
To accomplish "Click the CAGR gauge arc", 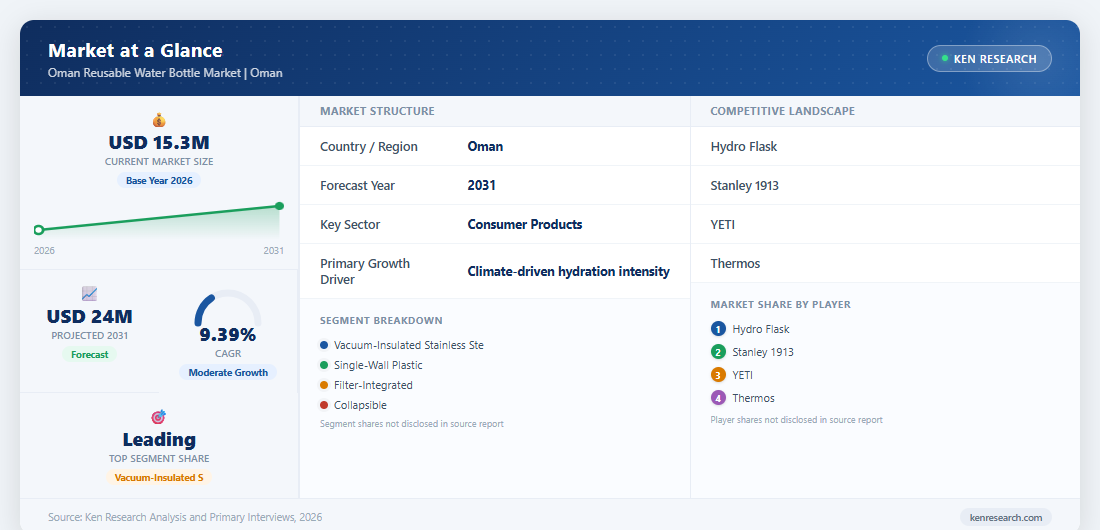I will pyautogui.click(x=228, y=307).
